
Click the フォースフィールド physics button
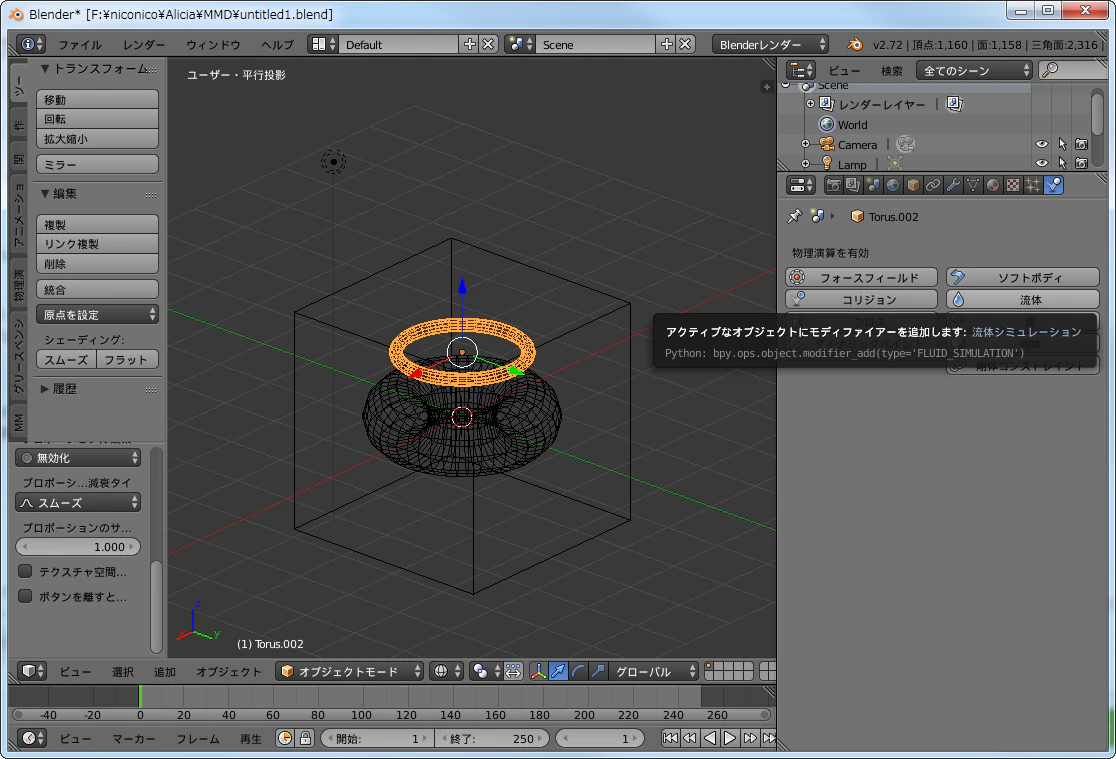861,278
